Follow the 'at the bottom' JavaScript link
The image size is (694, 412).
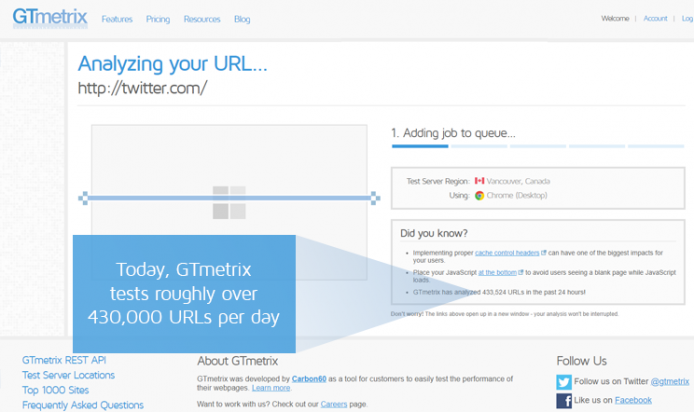[495, 271]
